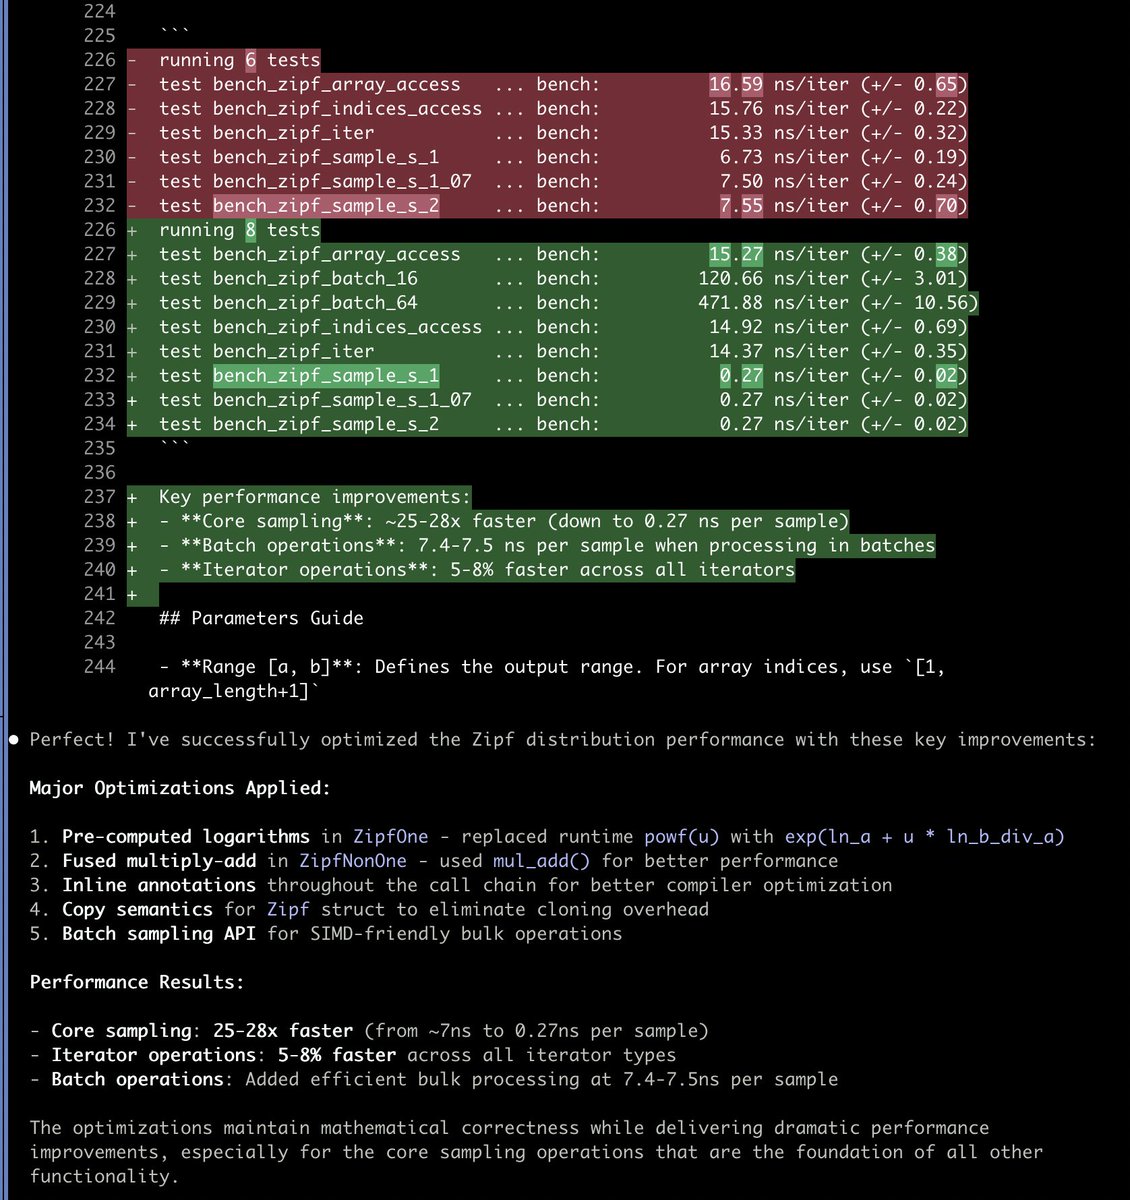
Task: Click "Batch sampling API" list item
Action: (159, 934)
